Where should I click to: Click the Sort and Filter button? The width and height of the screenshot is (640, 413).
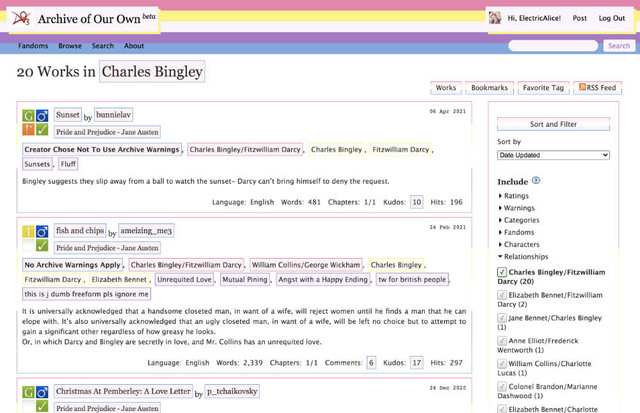[x=553, y=124]
